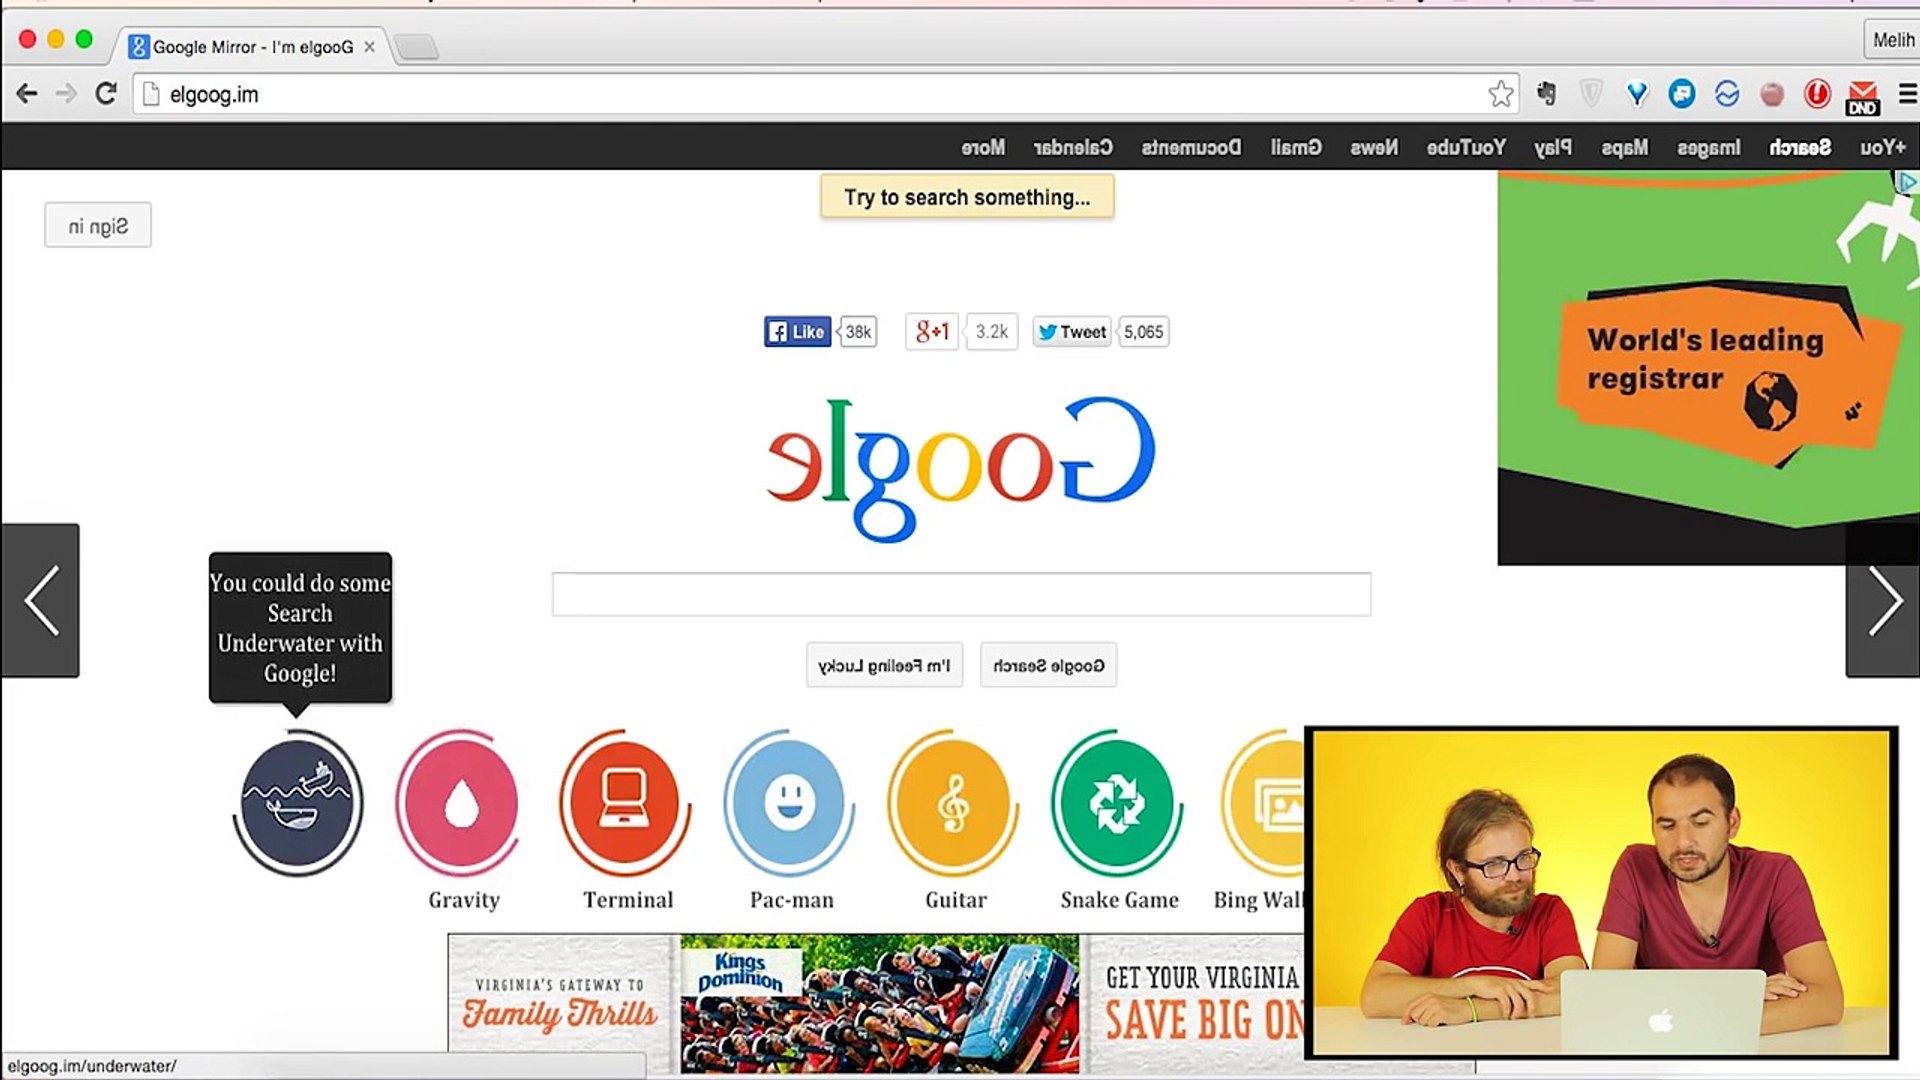
Task: Switch to Google Mirror browser tab
Action: click(252, 47)
